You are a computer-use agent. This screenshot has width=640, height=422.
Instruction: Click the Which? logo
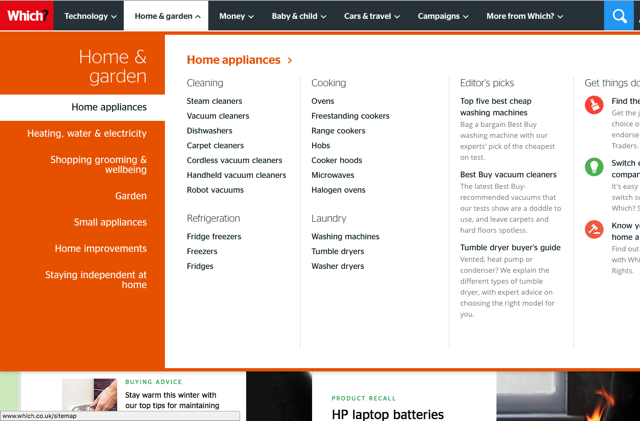coord(26,16)
